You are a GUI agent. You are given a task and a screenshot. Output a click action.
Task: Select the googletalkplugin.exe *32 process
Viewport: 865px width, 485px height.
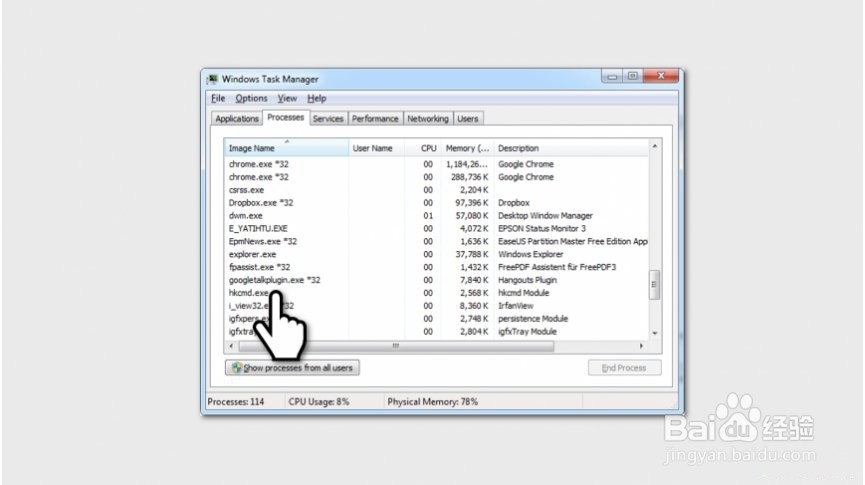click(x=436, y=280)
